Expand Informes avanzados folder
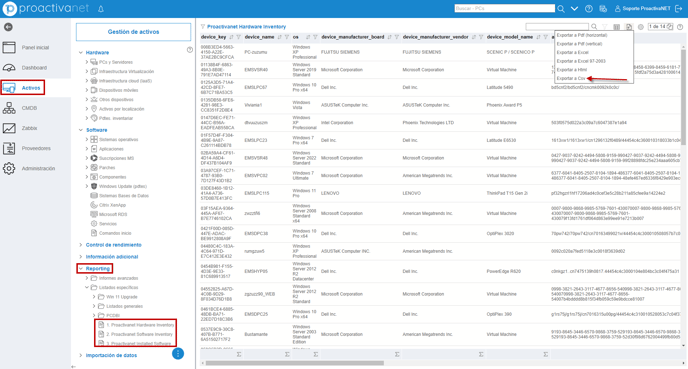The image size is (688, 369). [x=87, y=278]
